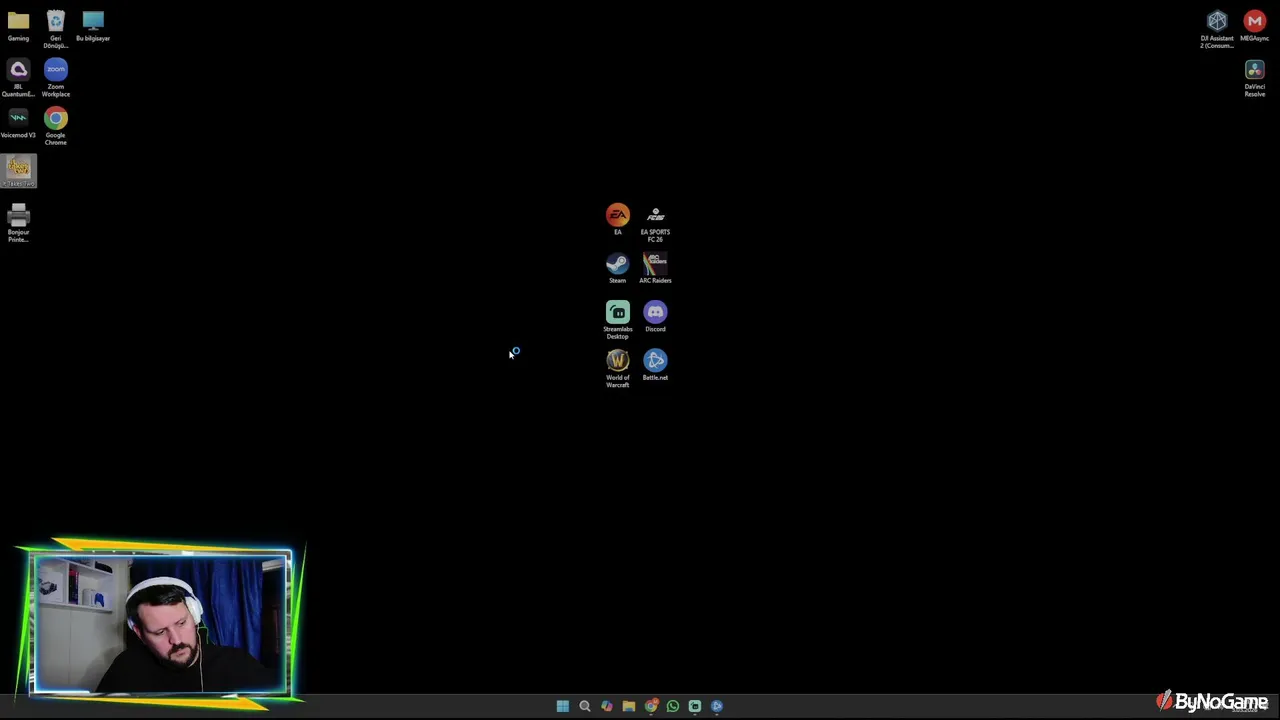Open the Bonjour Printer shortcut

pyautogui.click(x=18, y=224)
